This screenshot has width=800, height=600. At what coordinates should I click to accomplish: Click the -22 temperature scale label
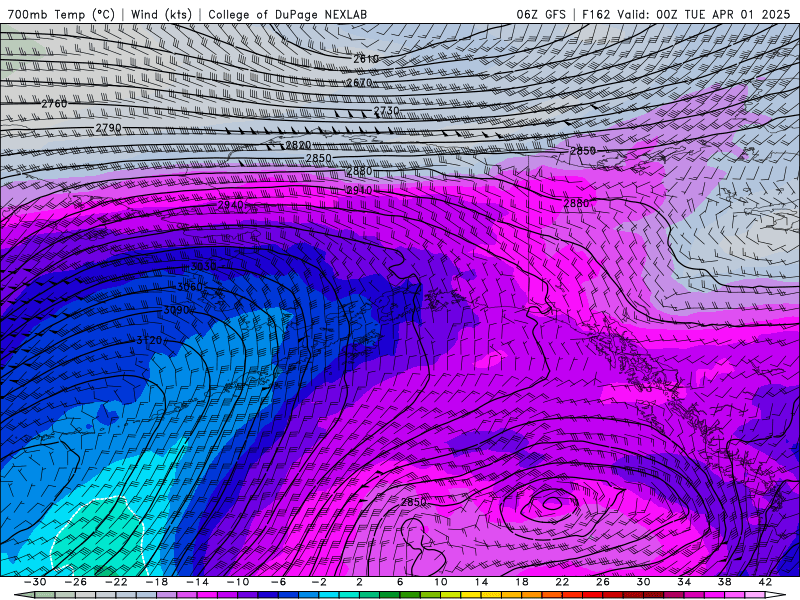[116, 582]
